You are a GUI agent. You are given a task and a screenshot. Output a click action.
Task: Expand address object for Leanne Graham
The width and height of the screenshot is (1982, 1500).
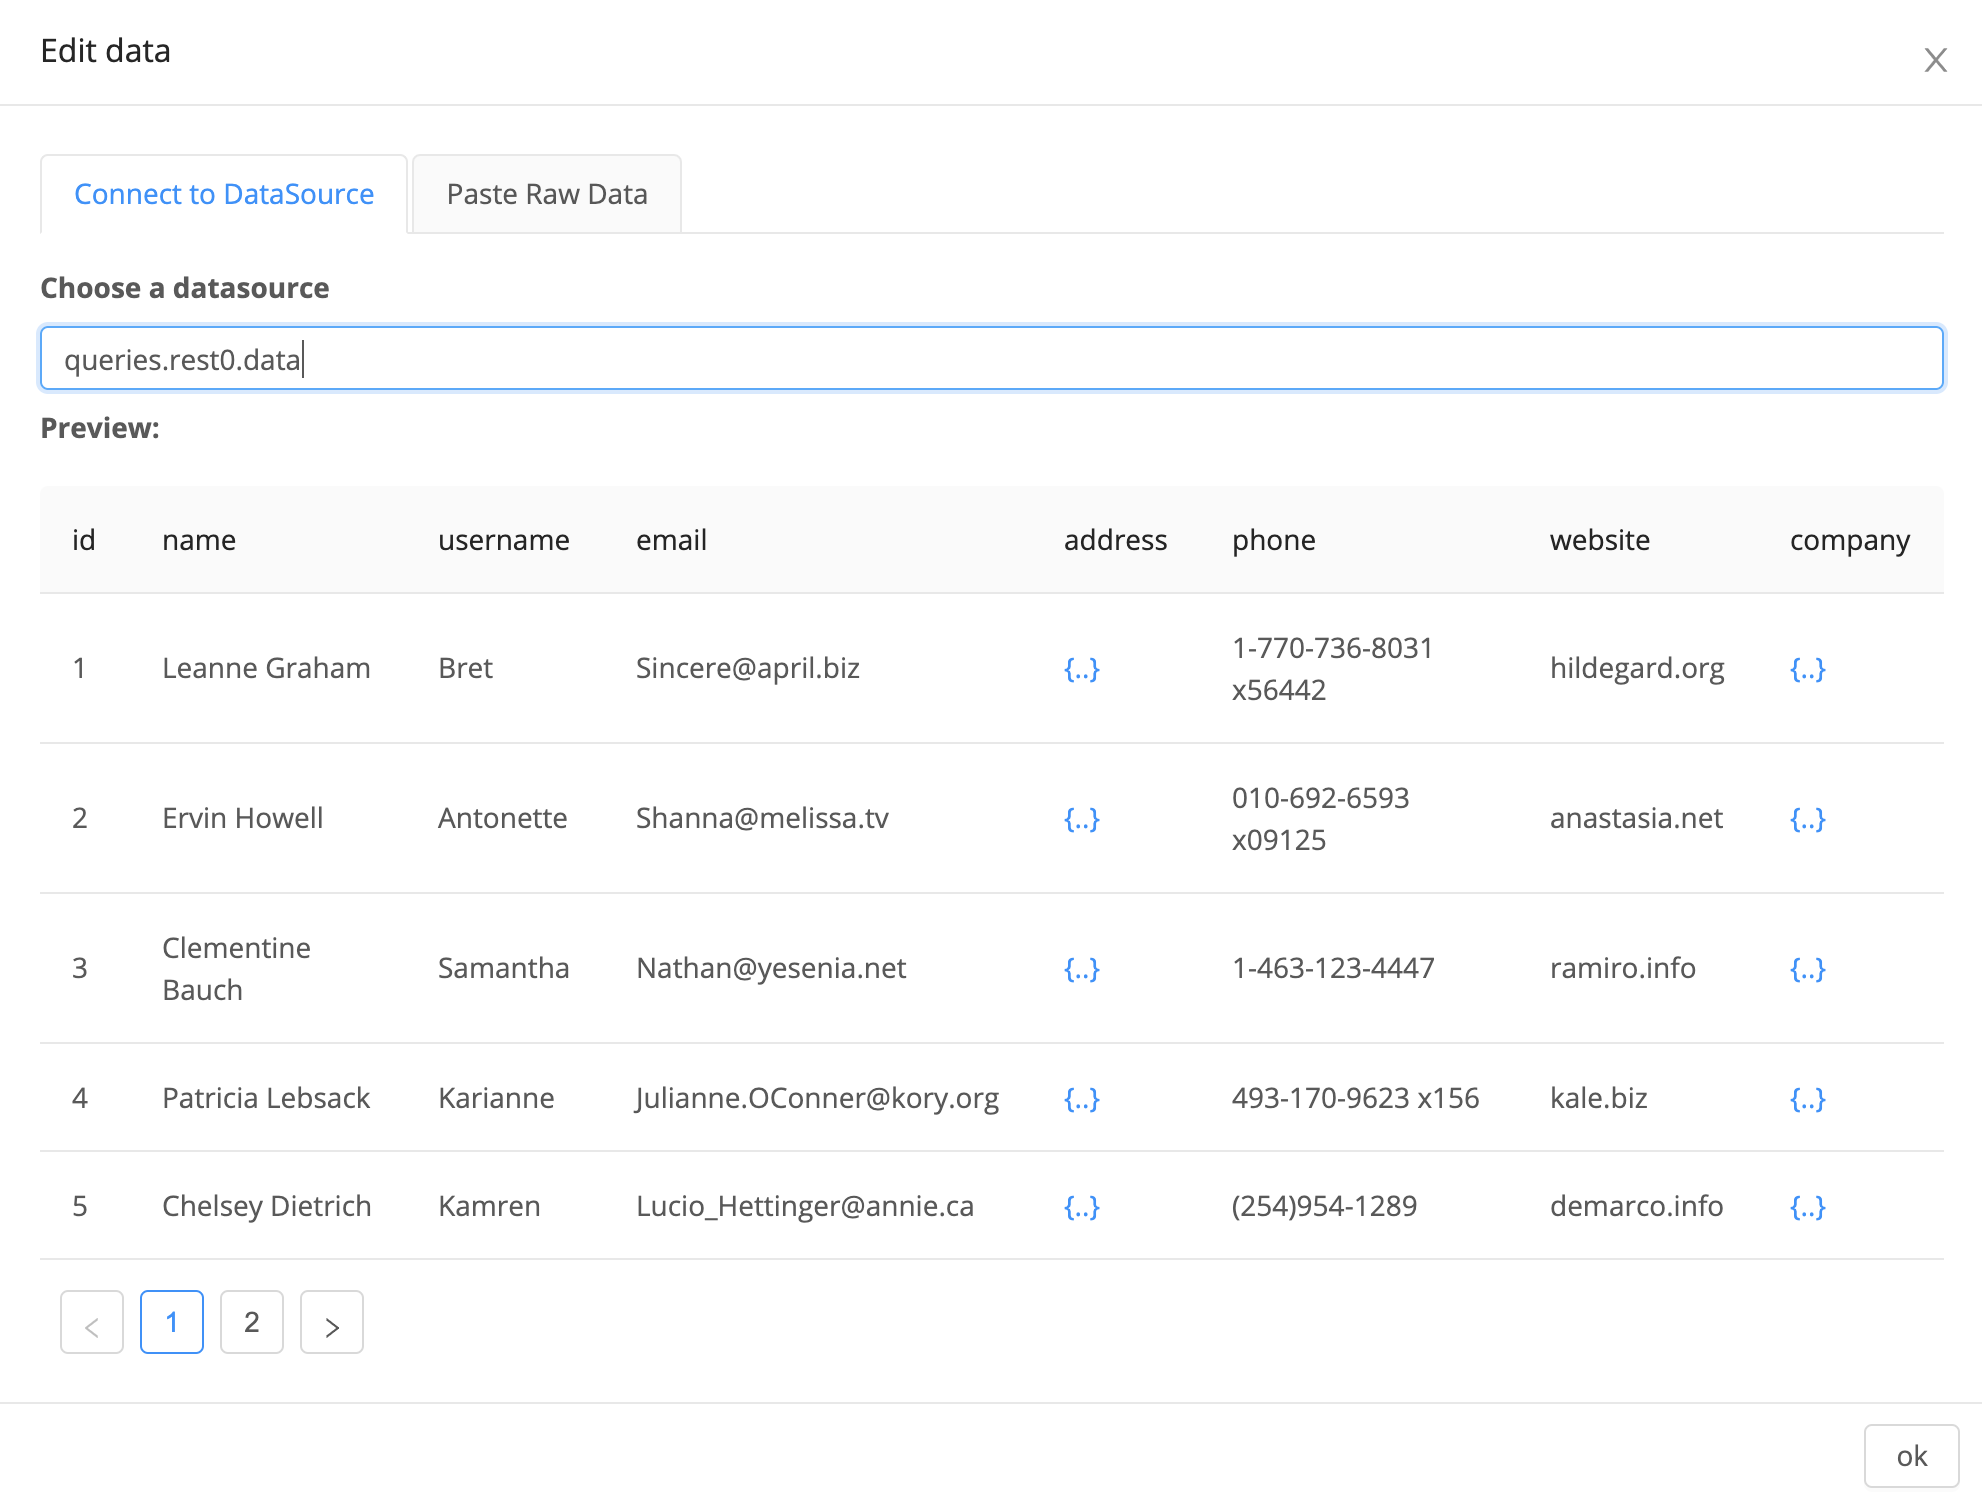(1082, 668)
